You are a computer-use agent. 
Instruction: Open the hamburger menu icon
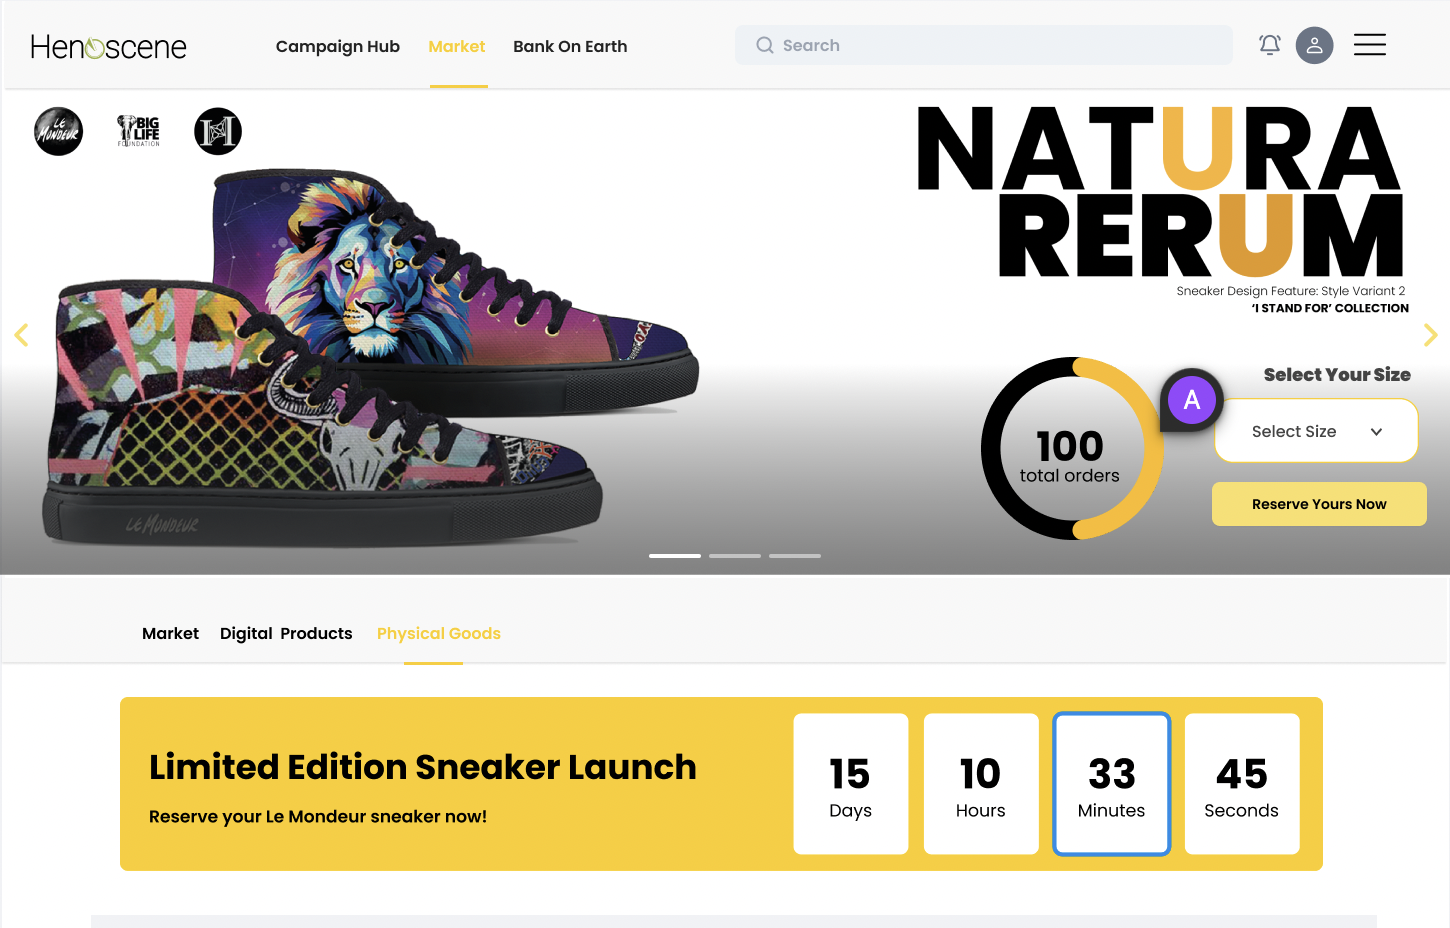coord(1370,45)
